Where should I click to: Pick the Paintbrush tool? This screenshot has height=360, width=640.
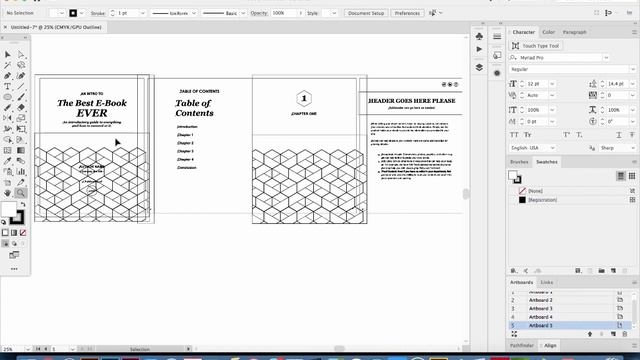pos(21,97)
